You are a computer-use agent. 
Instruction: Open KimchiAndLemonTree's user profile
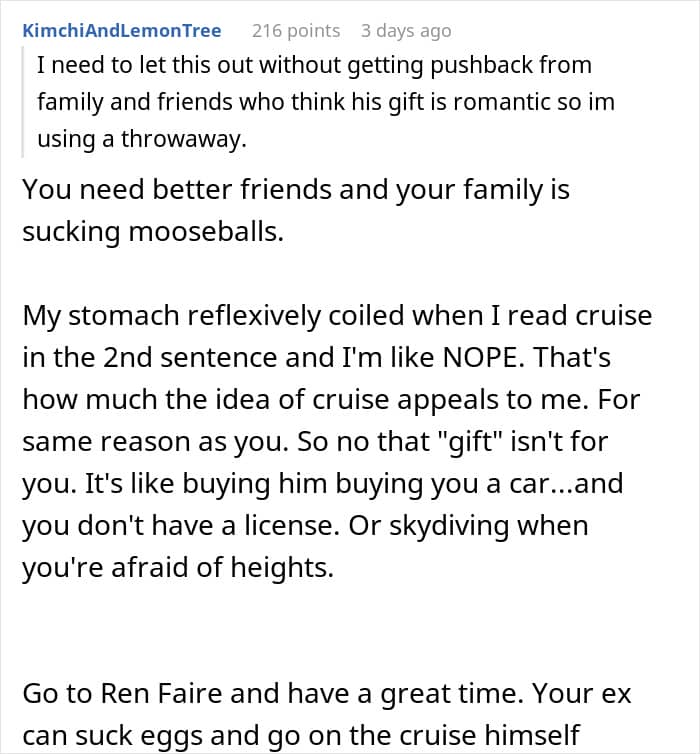pos(122,30)
